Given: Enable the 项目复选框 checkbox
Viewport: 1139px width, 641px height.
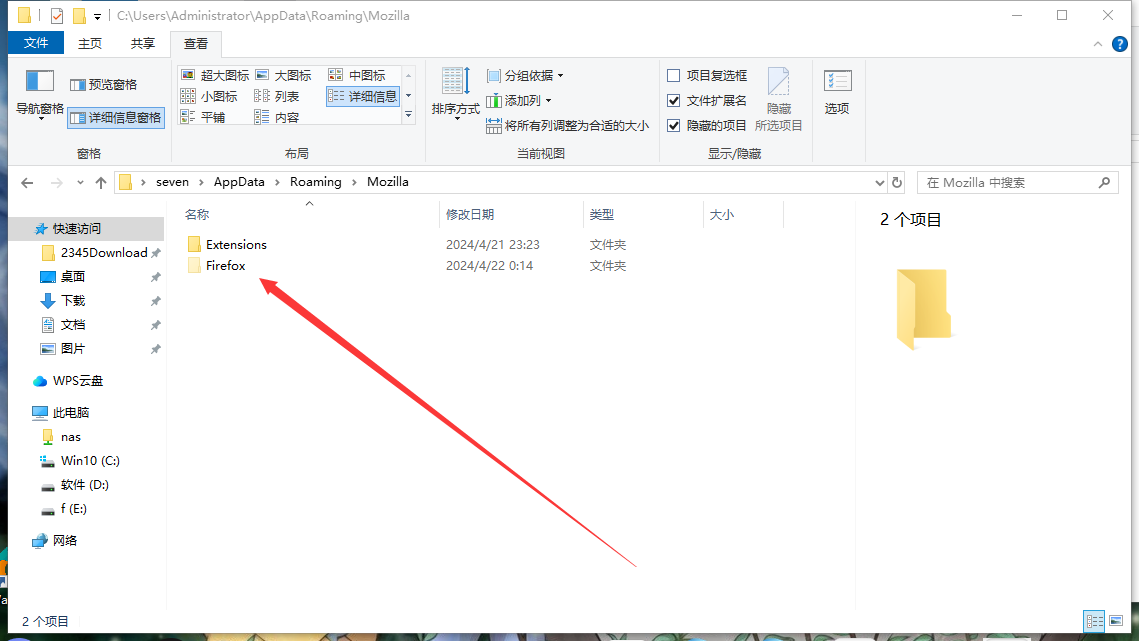Looking at the screenshot, I should click(673, 76).
